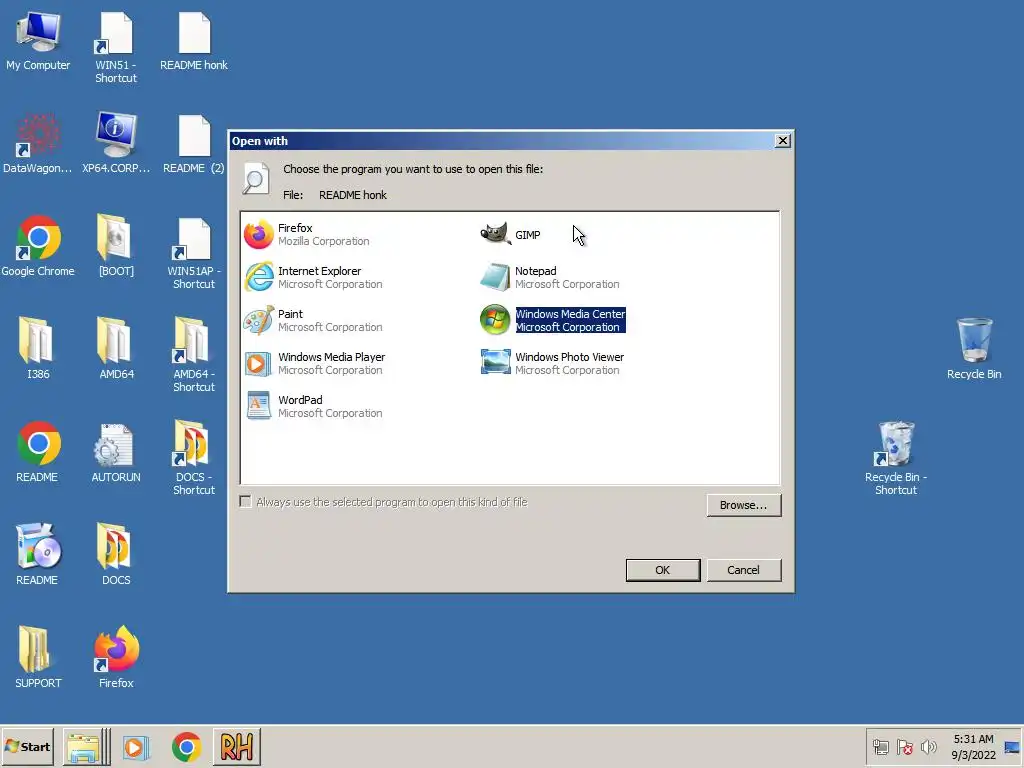Select README Chrome-icon file on desktop

38,453
